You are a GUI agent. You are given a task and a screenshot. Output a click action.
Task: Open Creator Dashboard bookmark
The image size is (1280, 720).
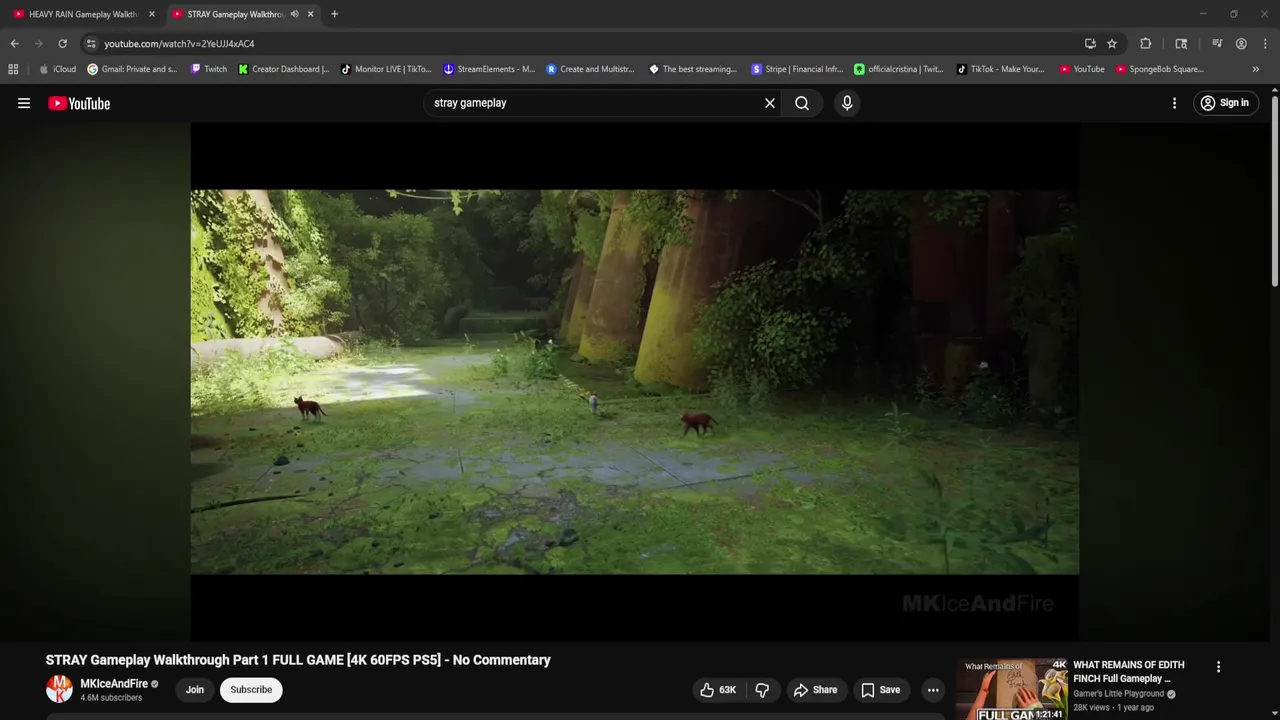pyautogui.click(x=284, y=69)
